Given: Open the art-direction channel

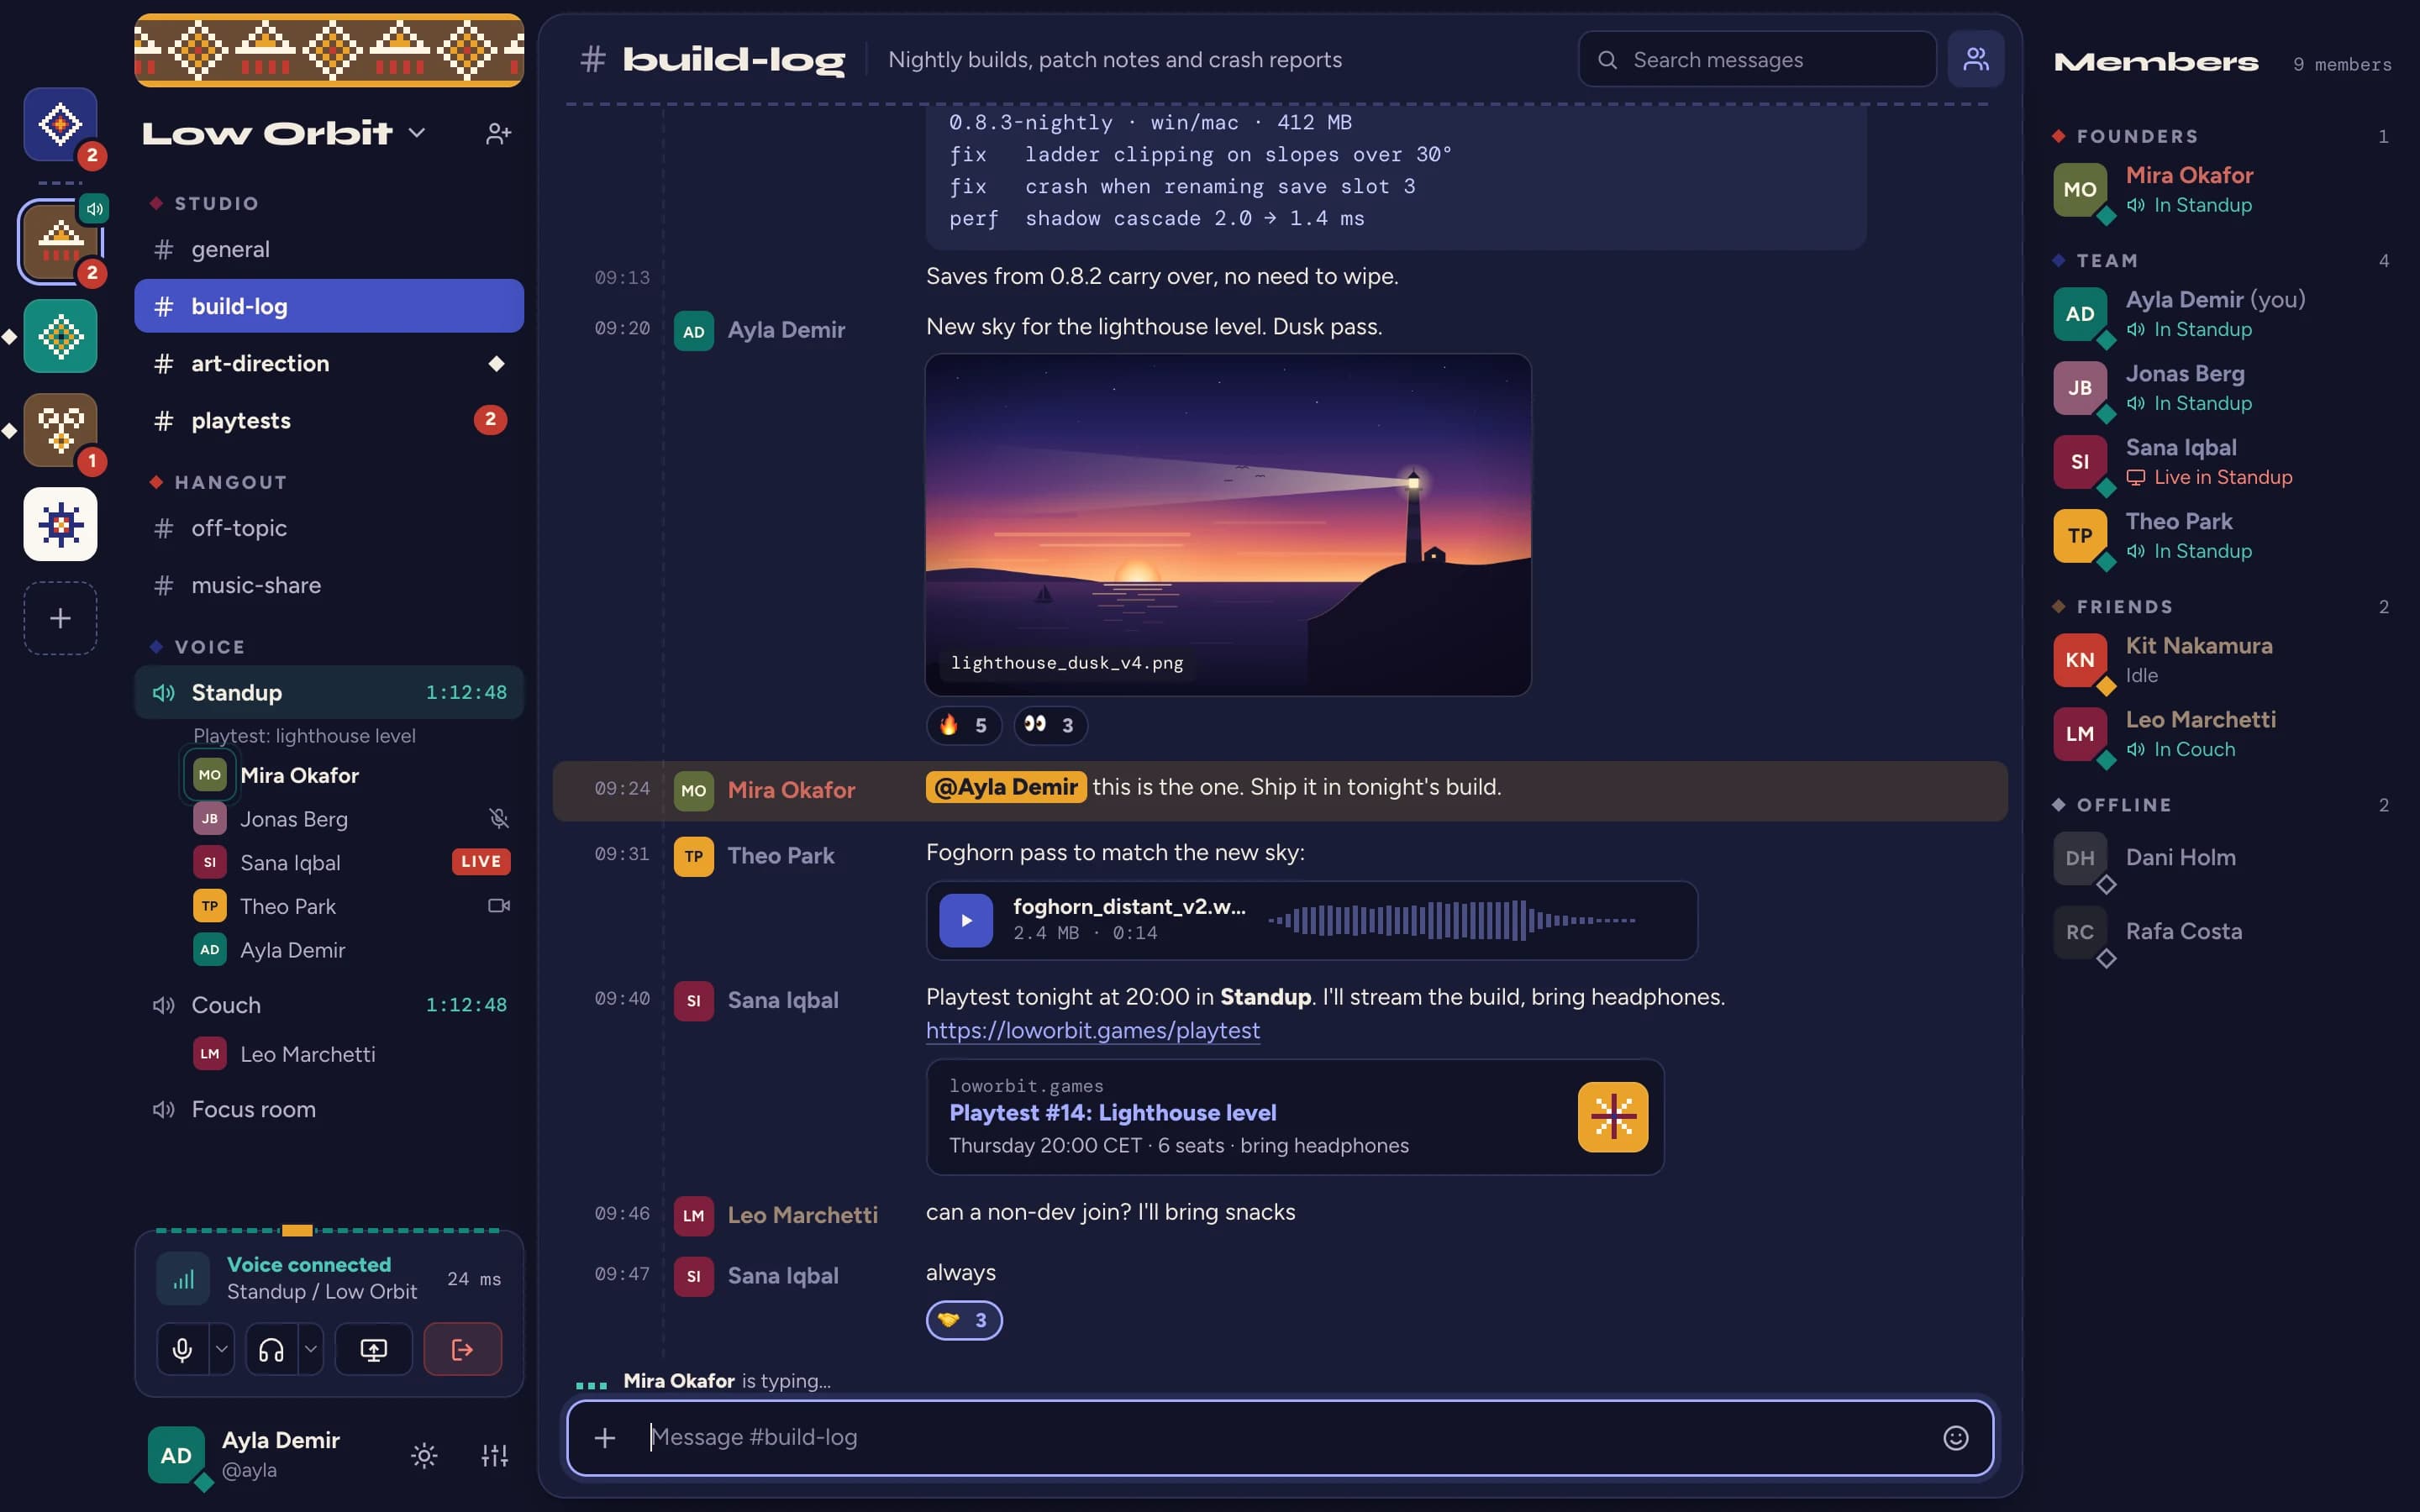Looking at the screenshot, I should click(x=329, y=363).
